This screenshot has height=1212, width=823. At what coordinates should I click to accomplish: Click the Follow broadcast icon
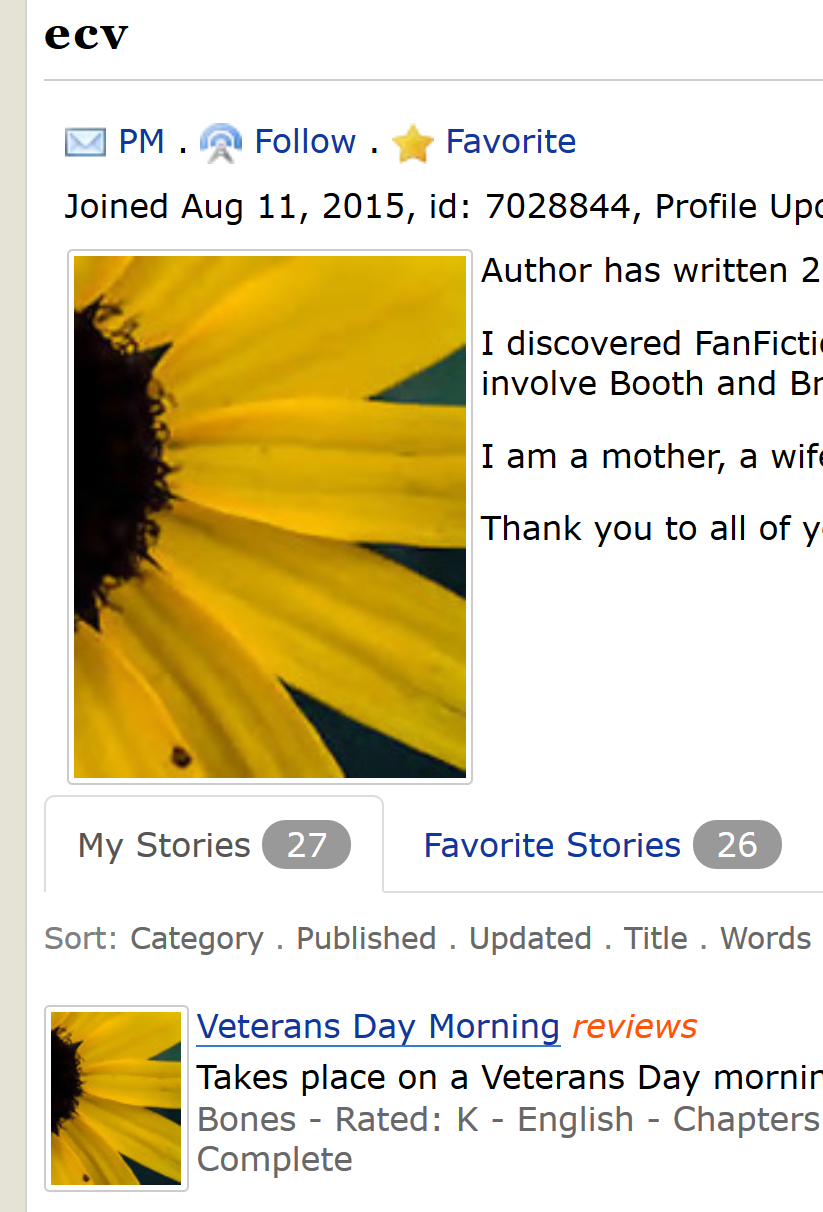coord(221,143)
